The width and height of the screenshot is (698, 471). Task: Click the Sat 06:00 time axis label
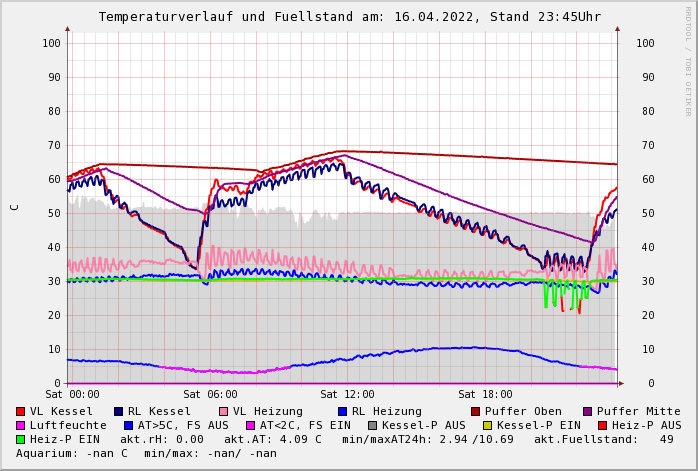210,395
